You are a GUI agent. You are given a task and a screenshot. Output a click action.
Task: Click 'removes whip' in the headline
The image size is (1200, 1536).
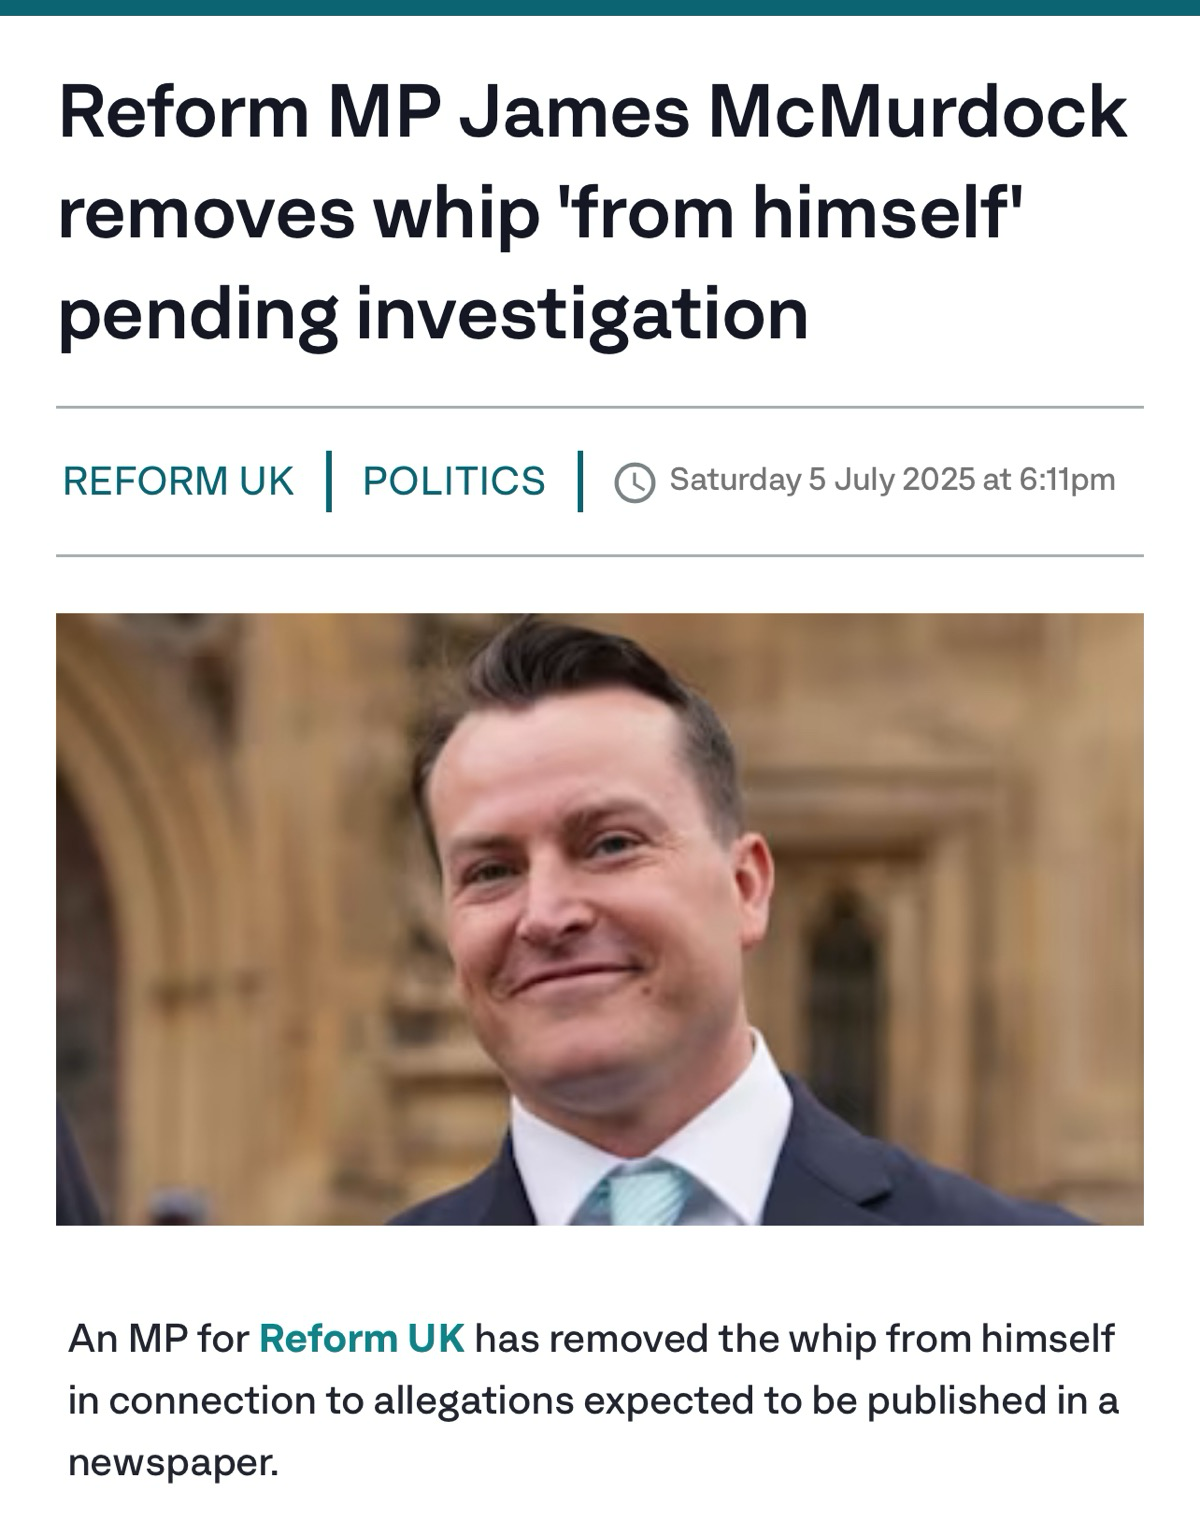pos(298,214)
